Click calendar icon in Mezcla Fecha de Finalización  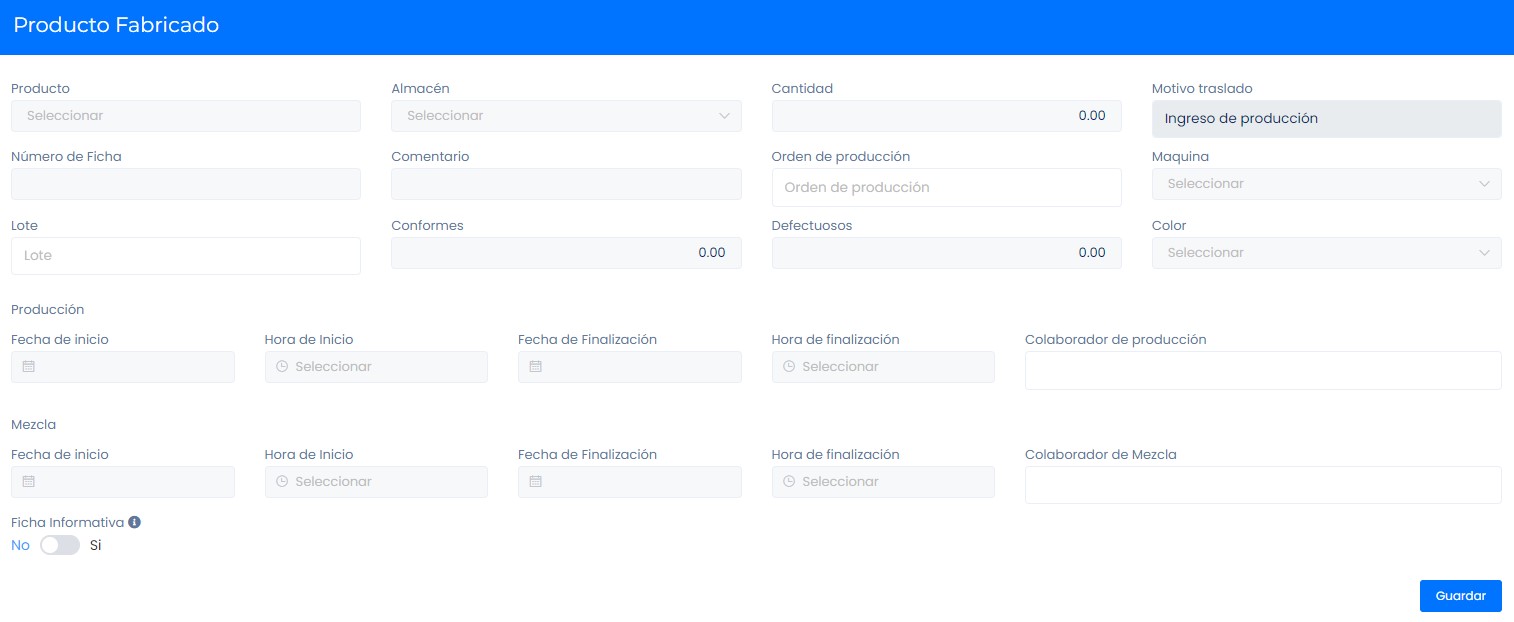(x=536, y=482)
